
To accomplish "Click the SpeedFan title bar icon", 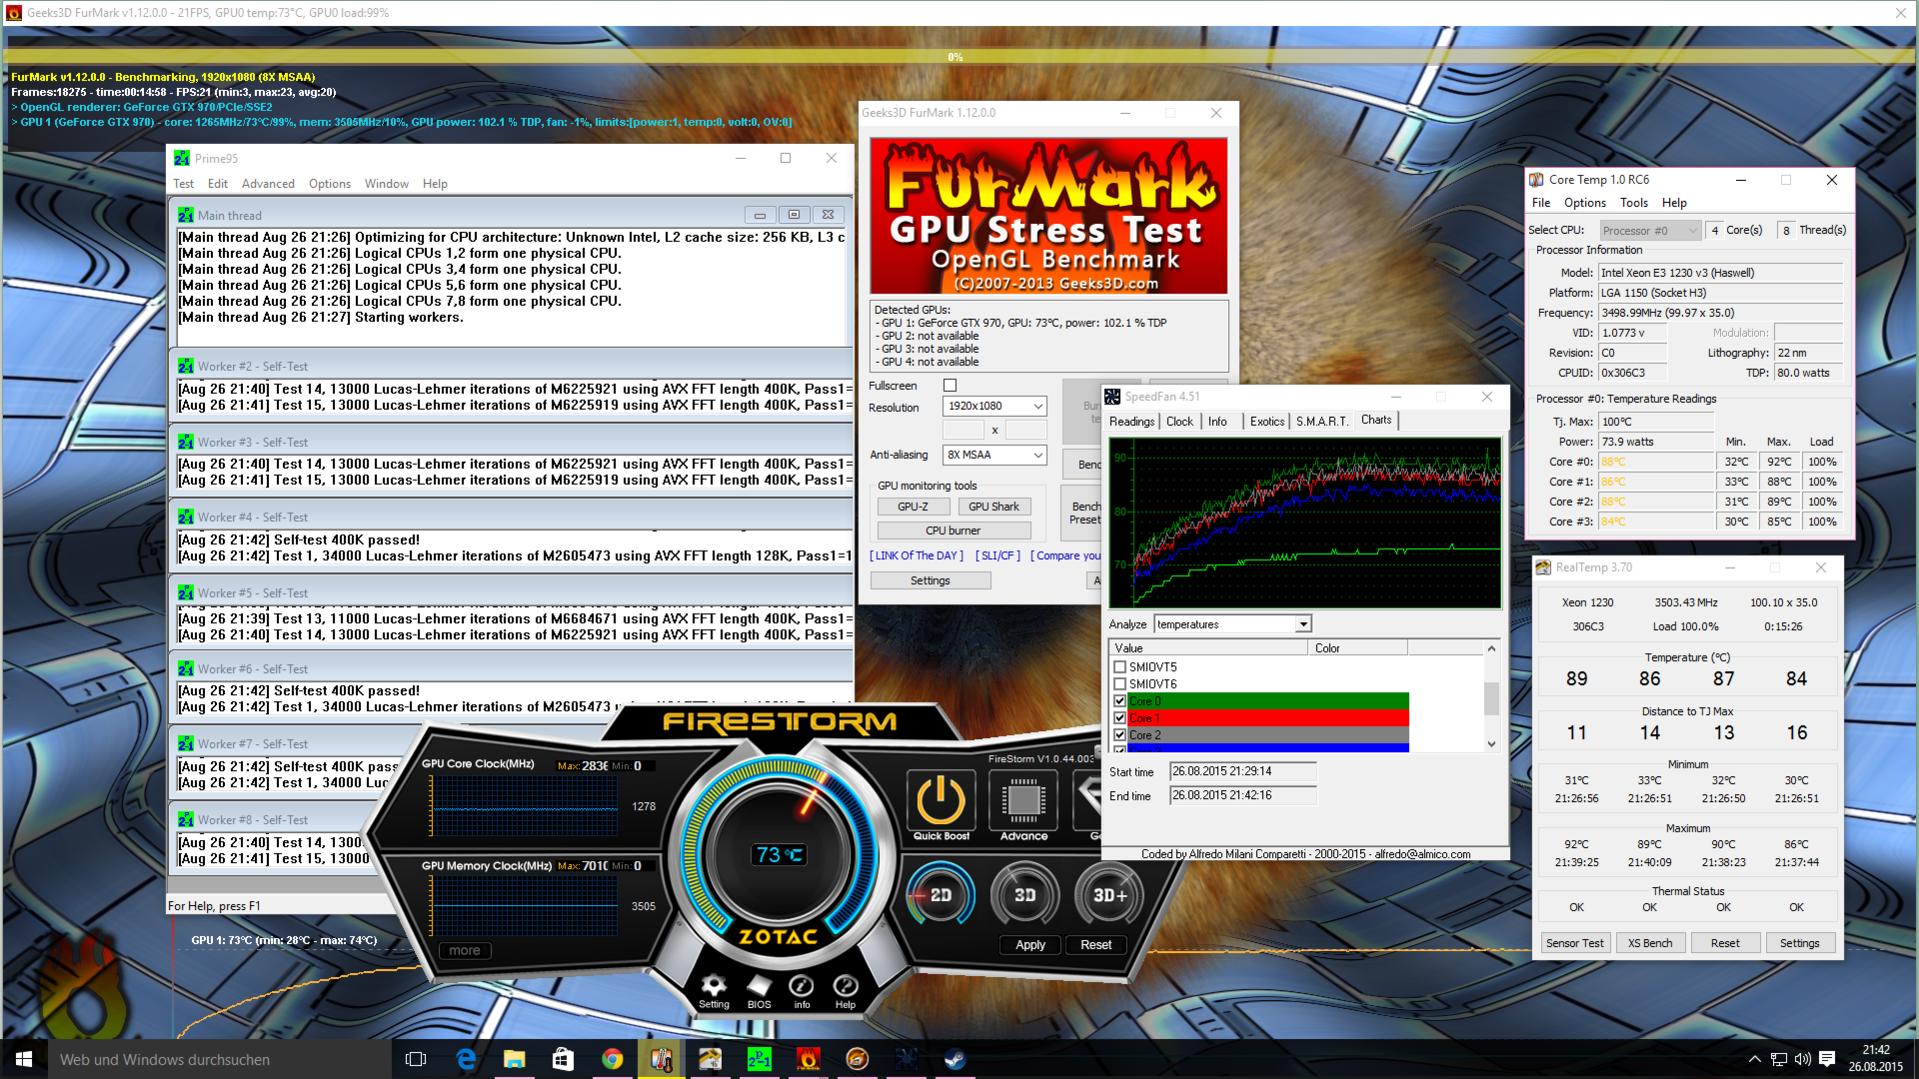I will [x=1112, y=397].
